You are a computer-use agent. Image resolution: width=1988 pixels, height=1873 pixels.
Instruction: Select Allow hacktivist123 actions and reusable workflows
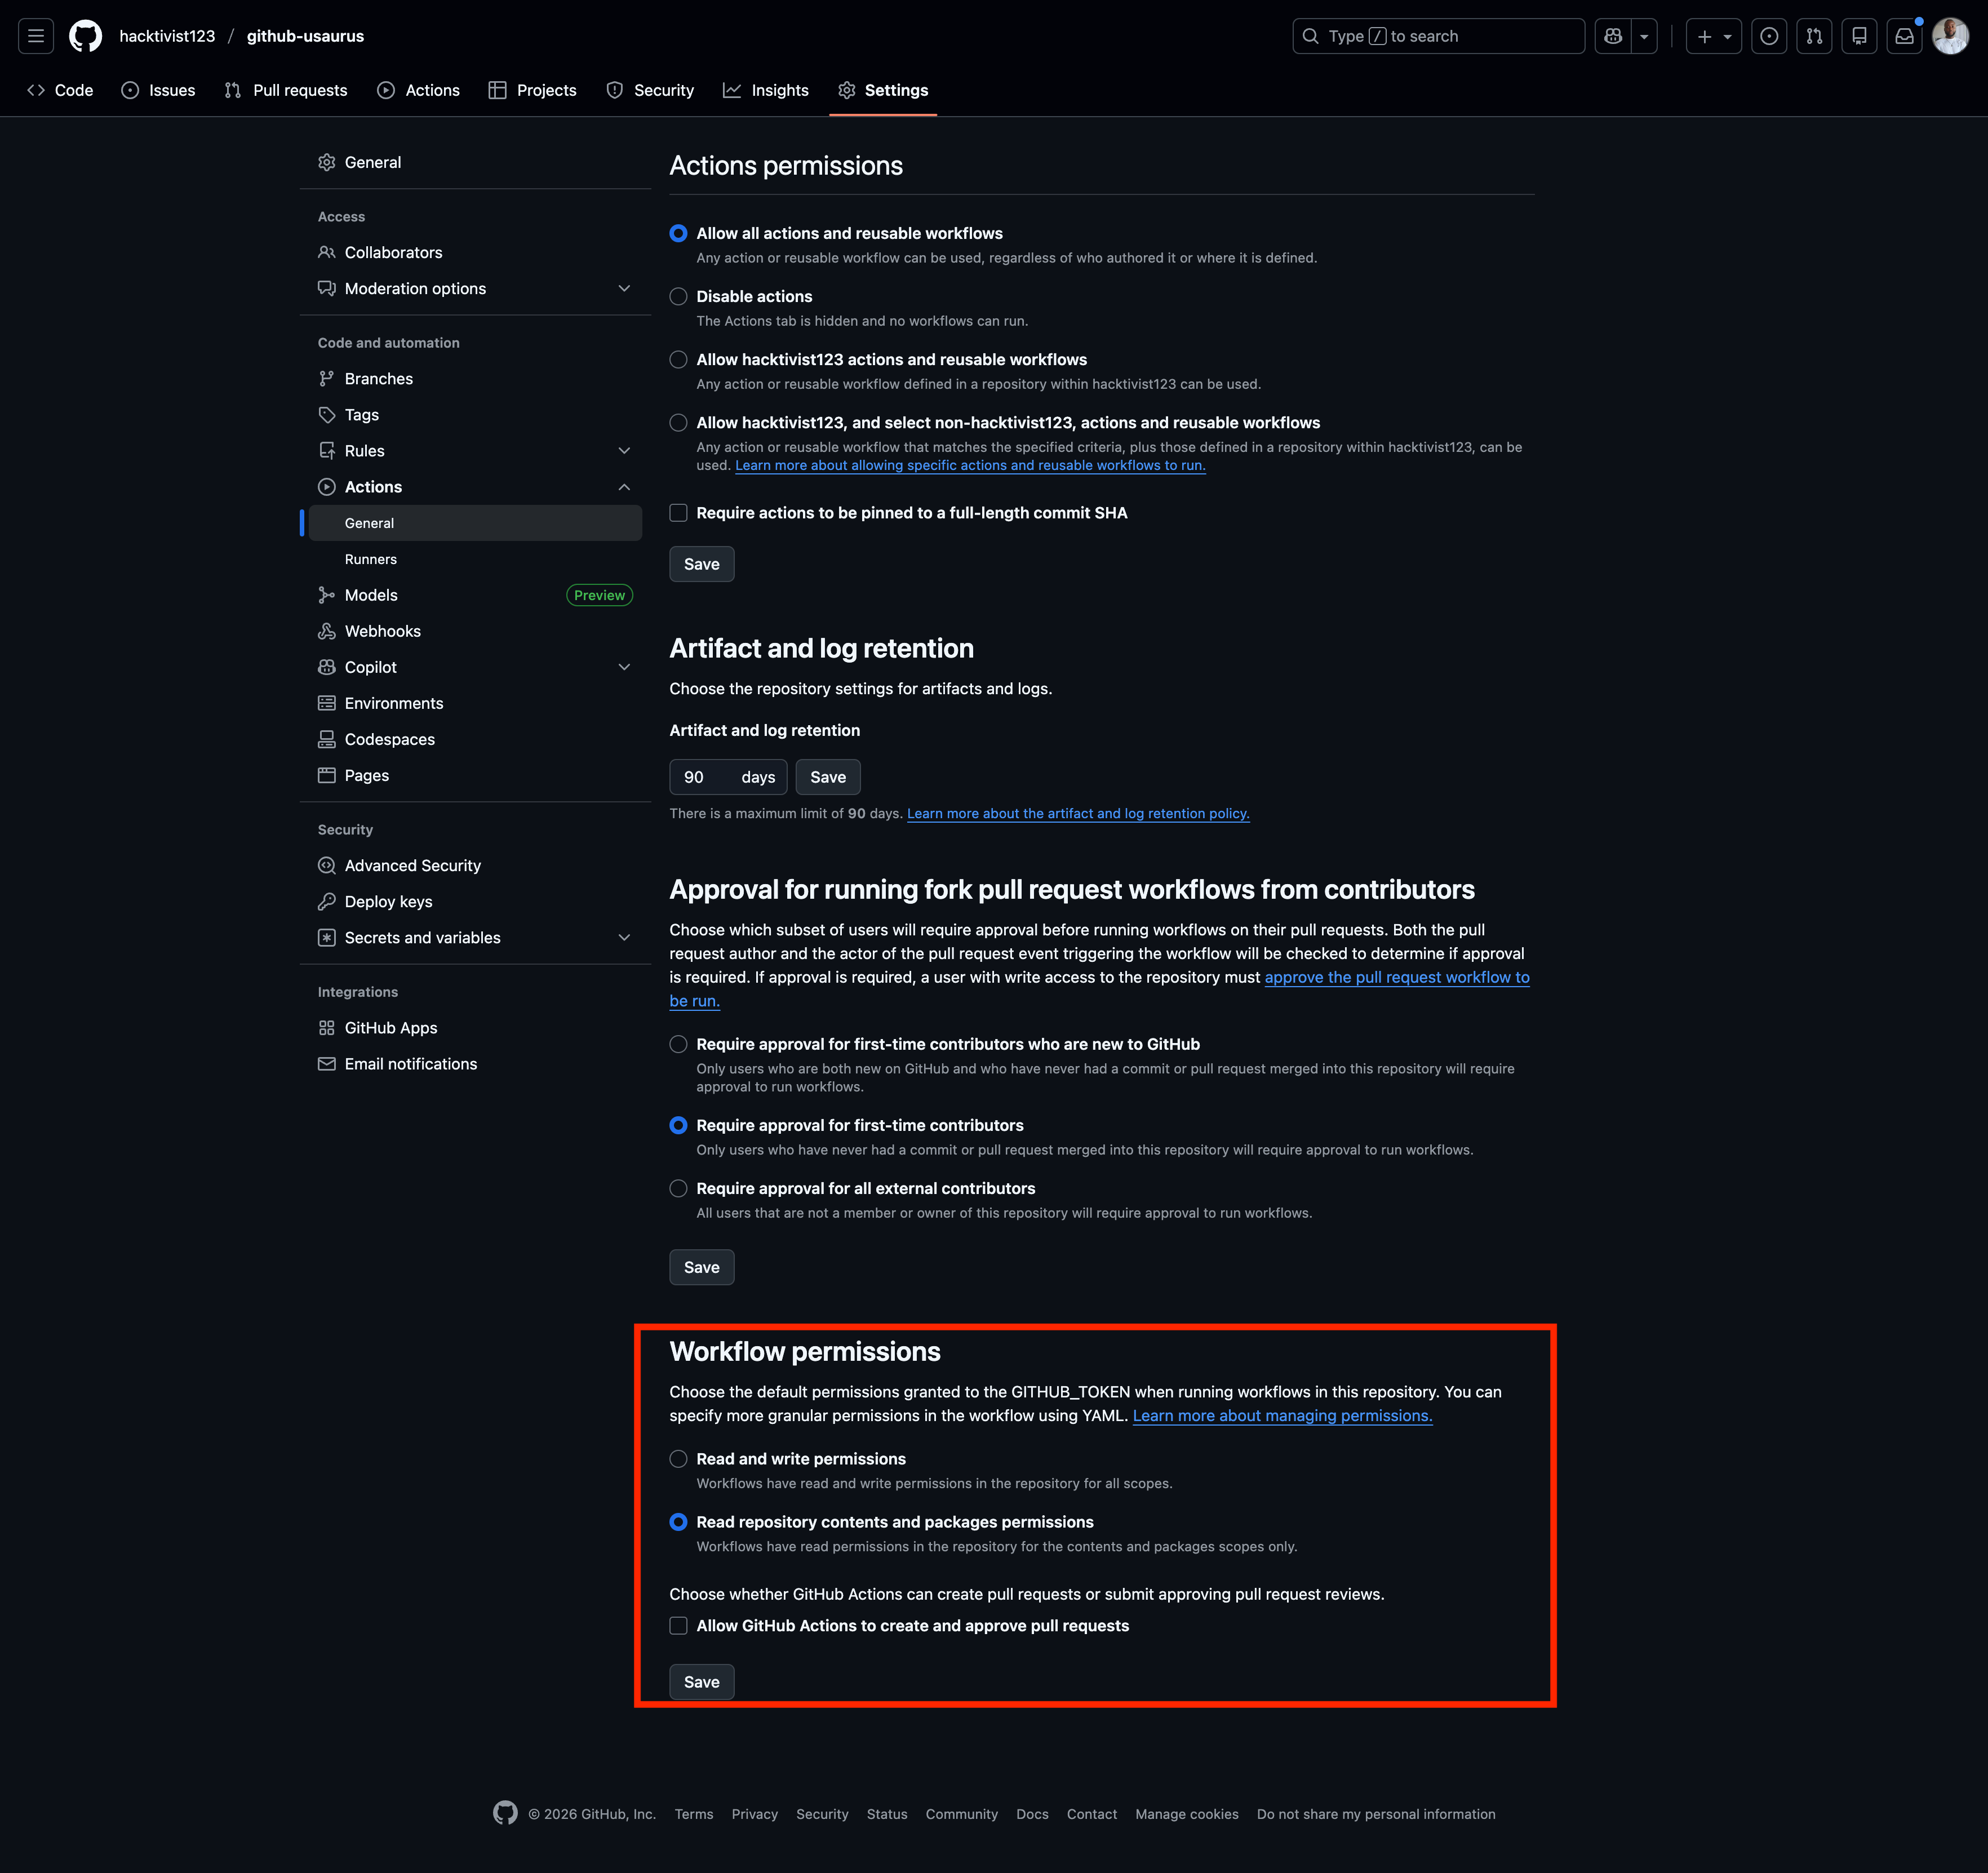(x=678, y=359)
